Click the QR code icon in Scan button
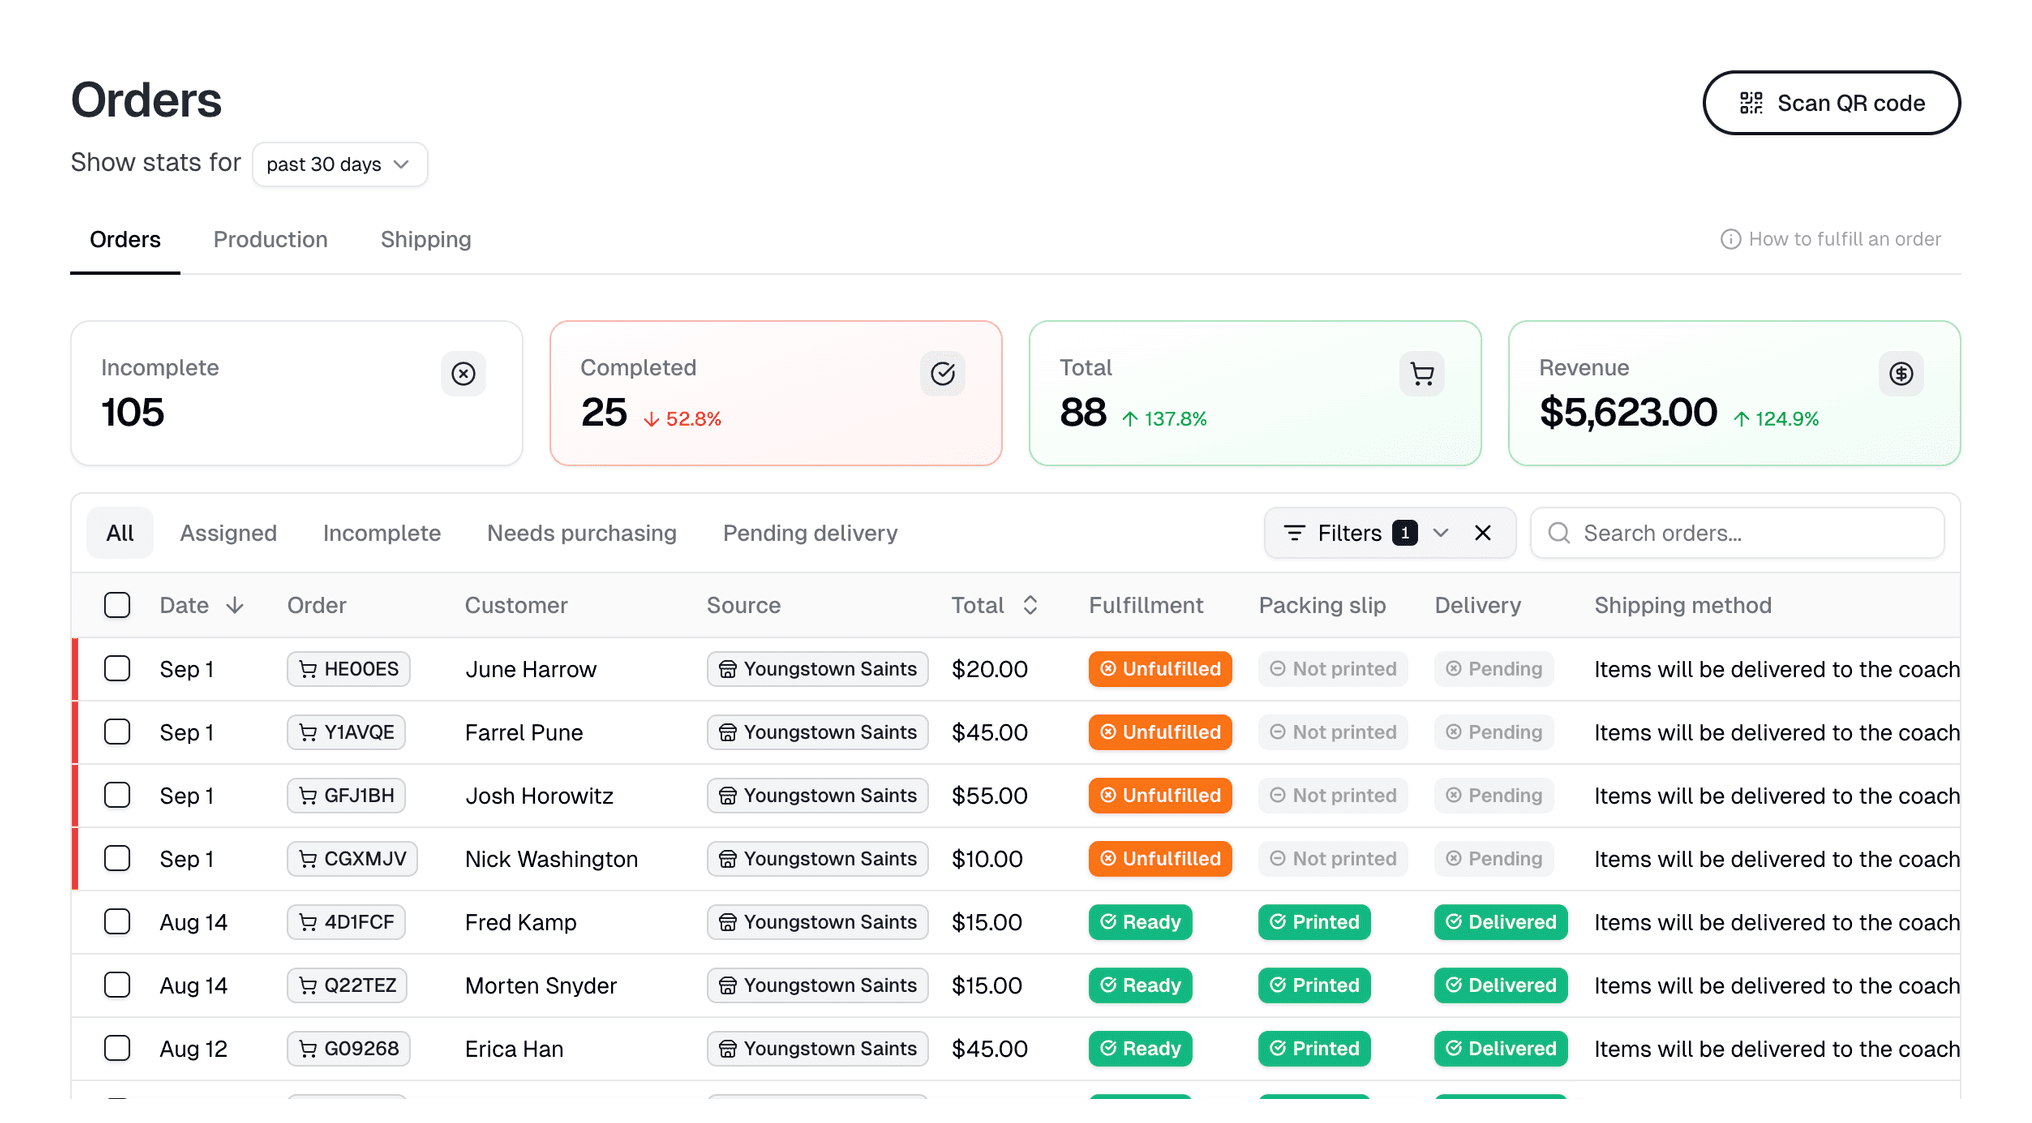The width and height of the screenshot is (2032, 1123). click(x=1751, y=103)
